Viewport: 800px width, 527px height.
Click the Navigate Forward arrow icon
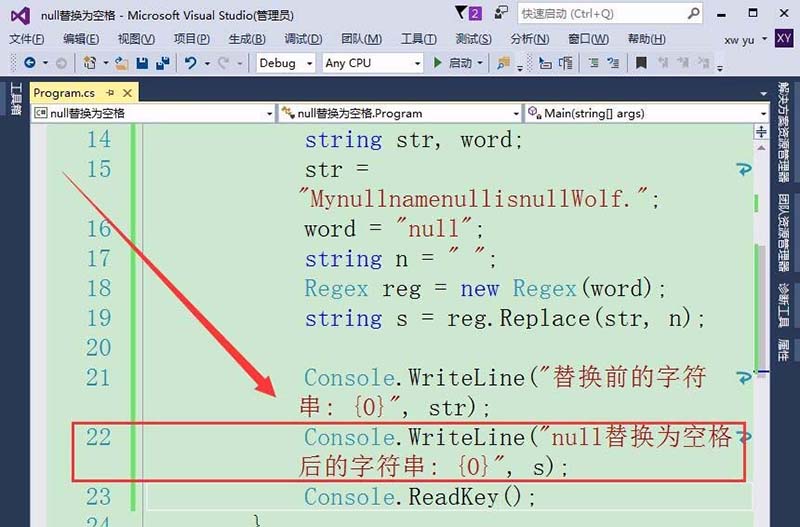coord(61,63)
